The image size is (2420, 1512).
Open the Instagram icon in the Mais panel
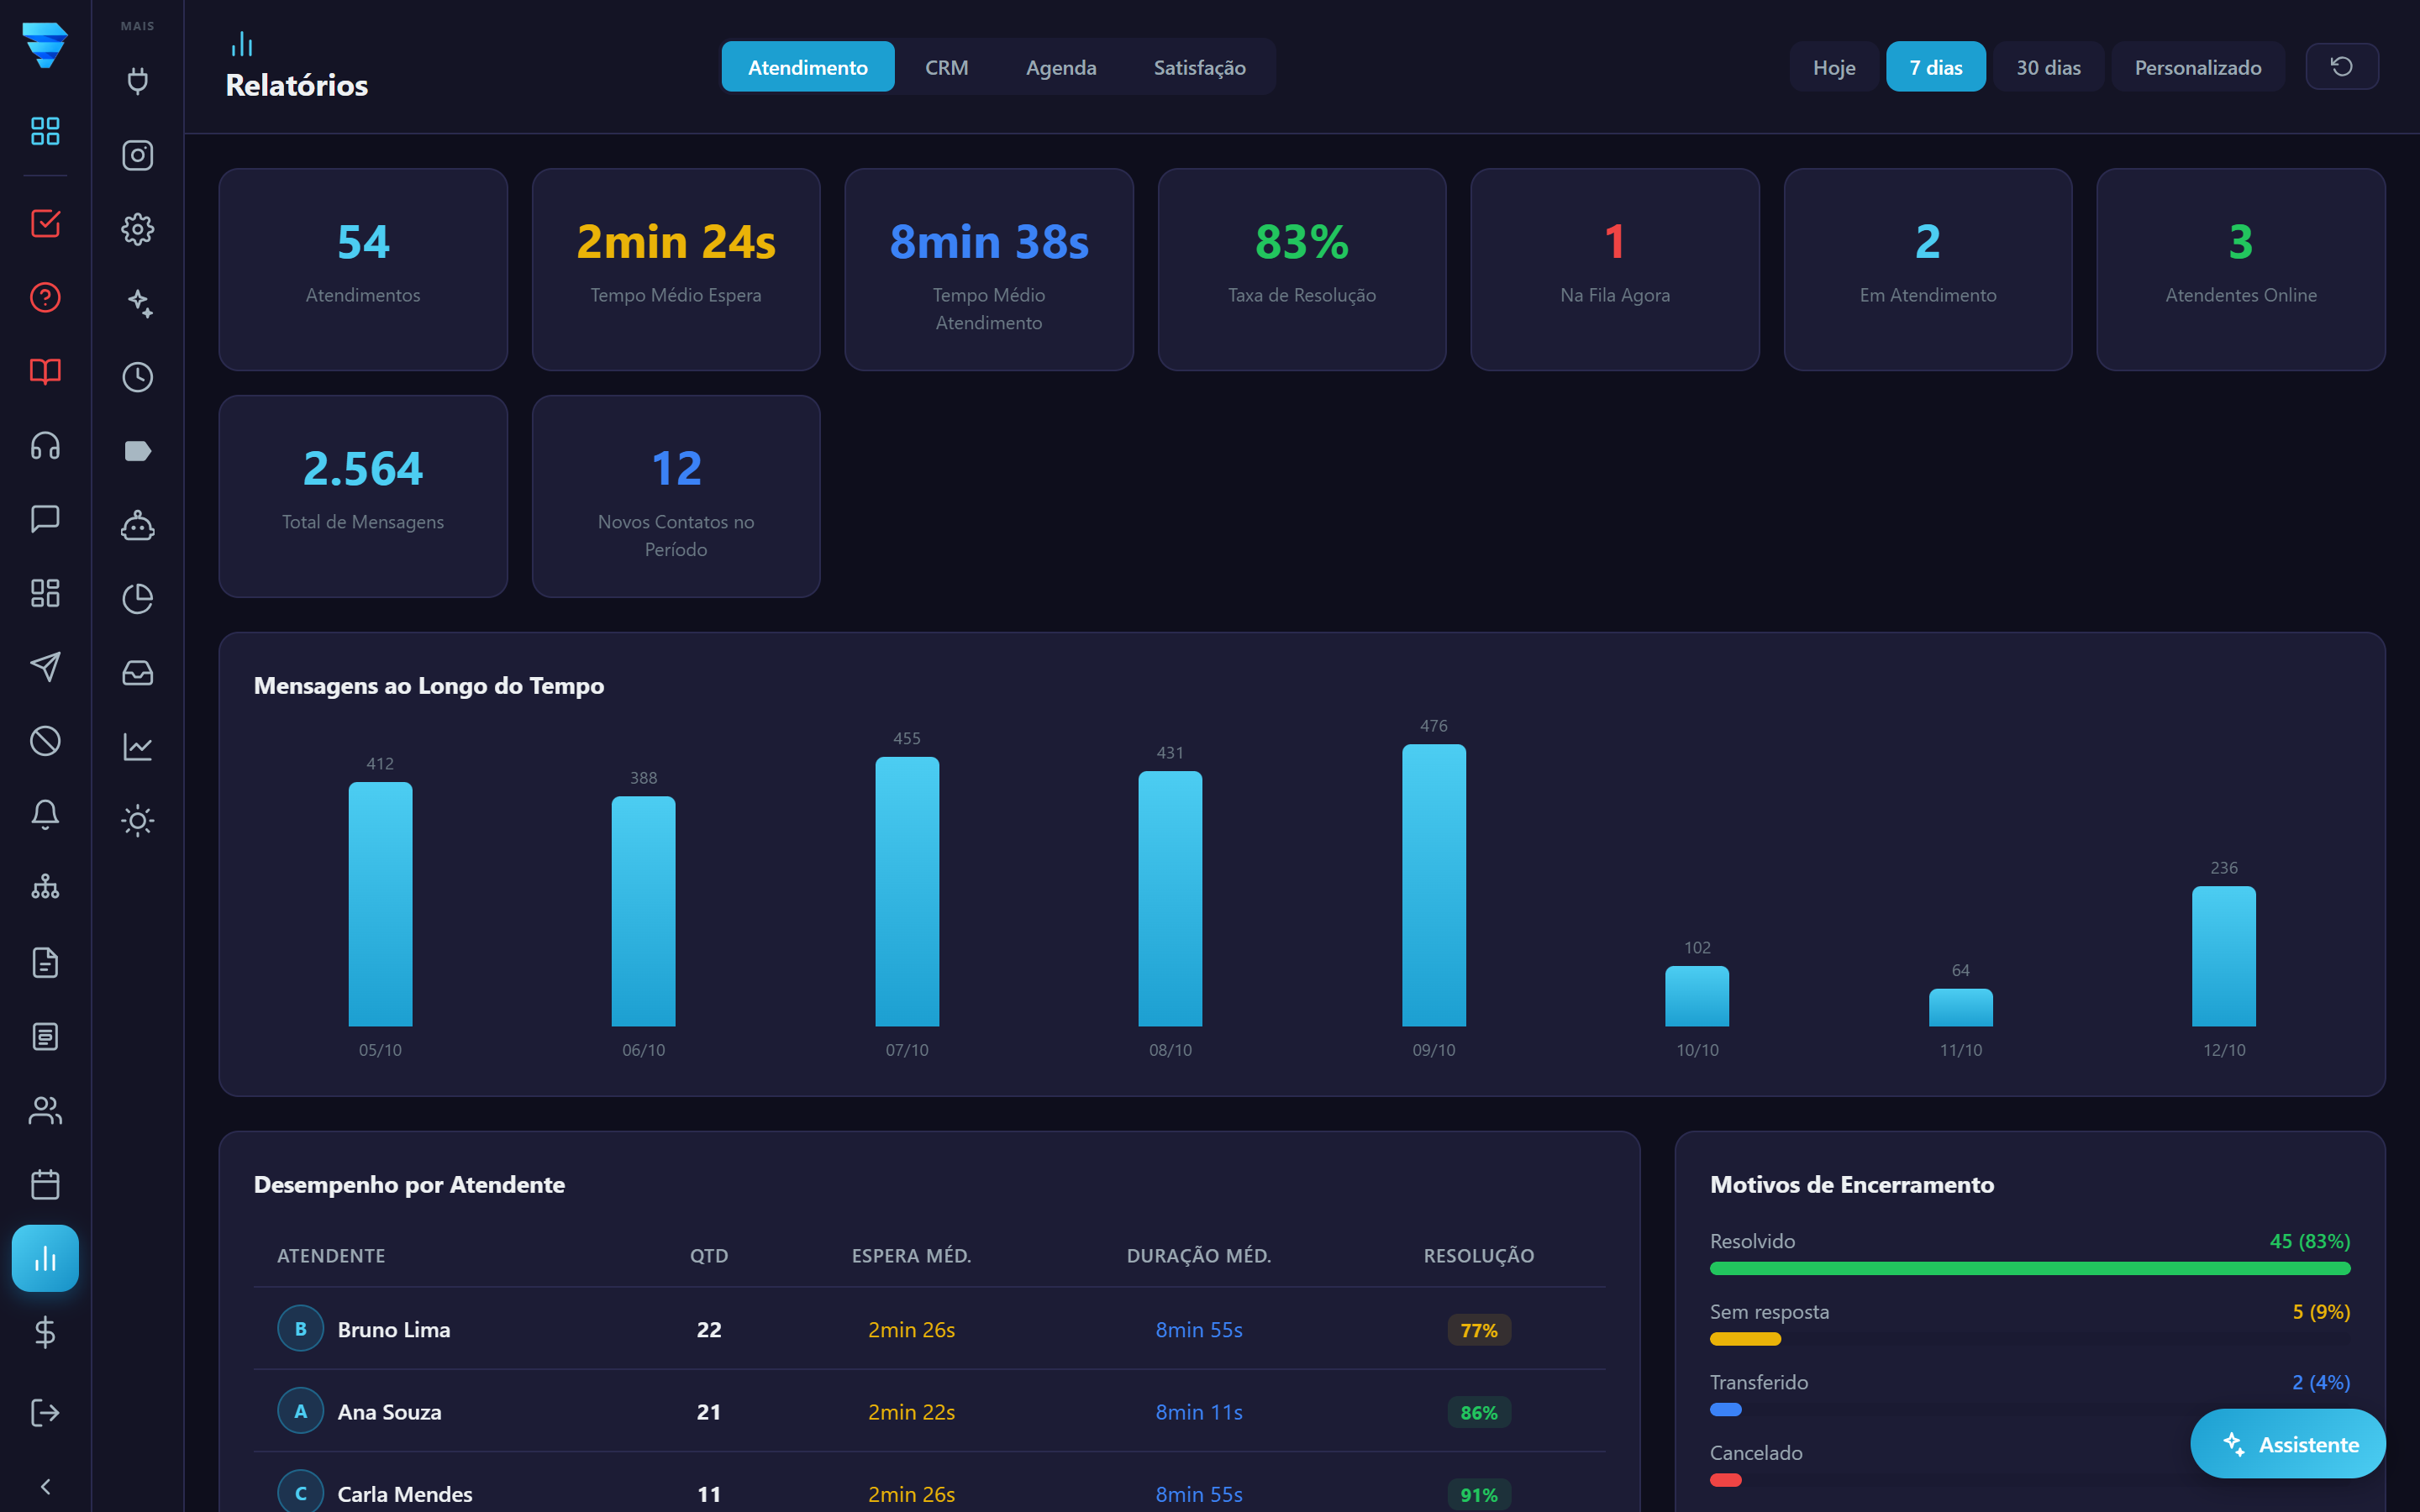[x=137, y=155]
